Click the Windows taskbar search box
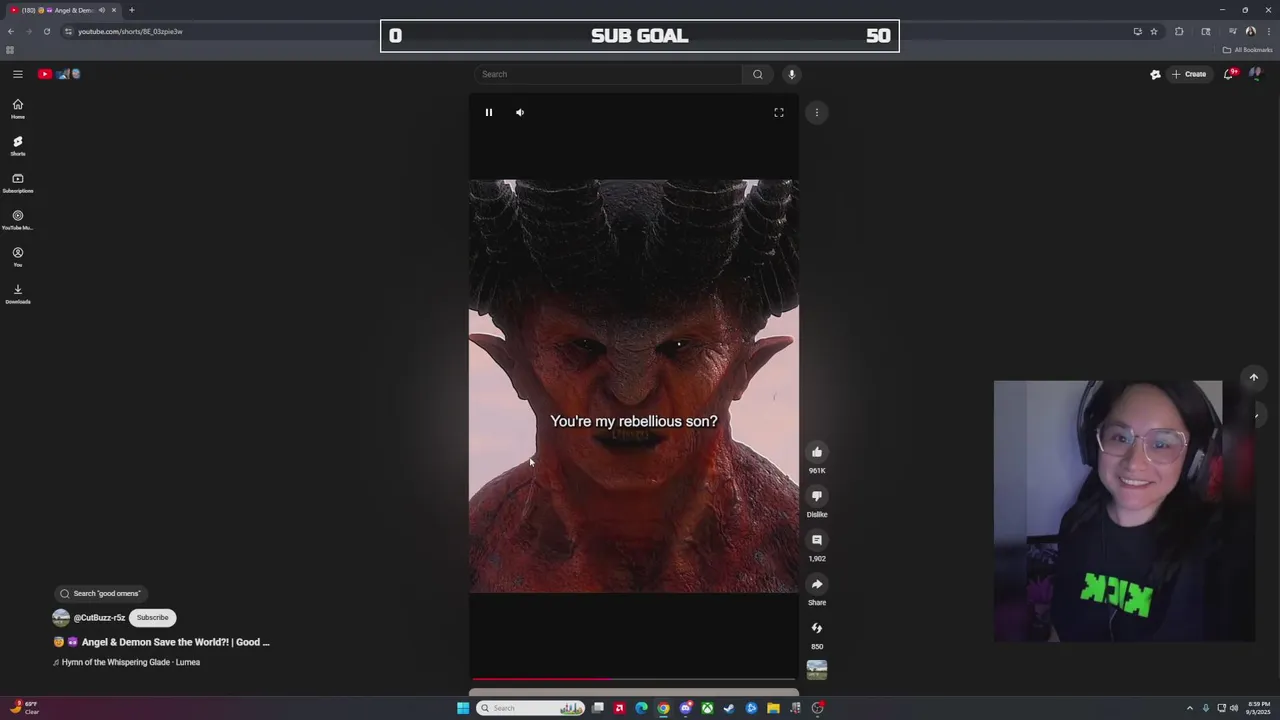This screenshot has height=720, width=1280. click(530, 708)
